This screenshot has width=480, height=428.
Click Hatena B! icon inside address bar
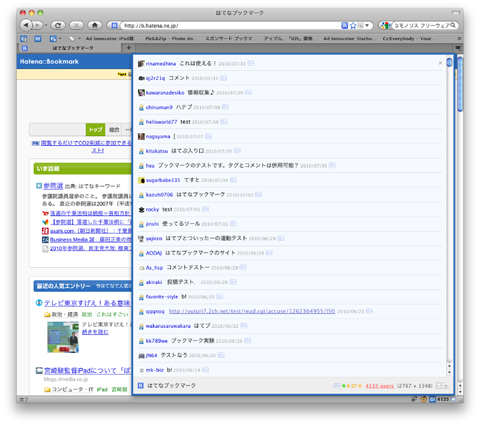(345, 25)
